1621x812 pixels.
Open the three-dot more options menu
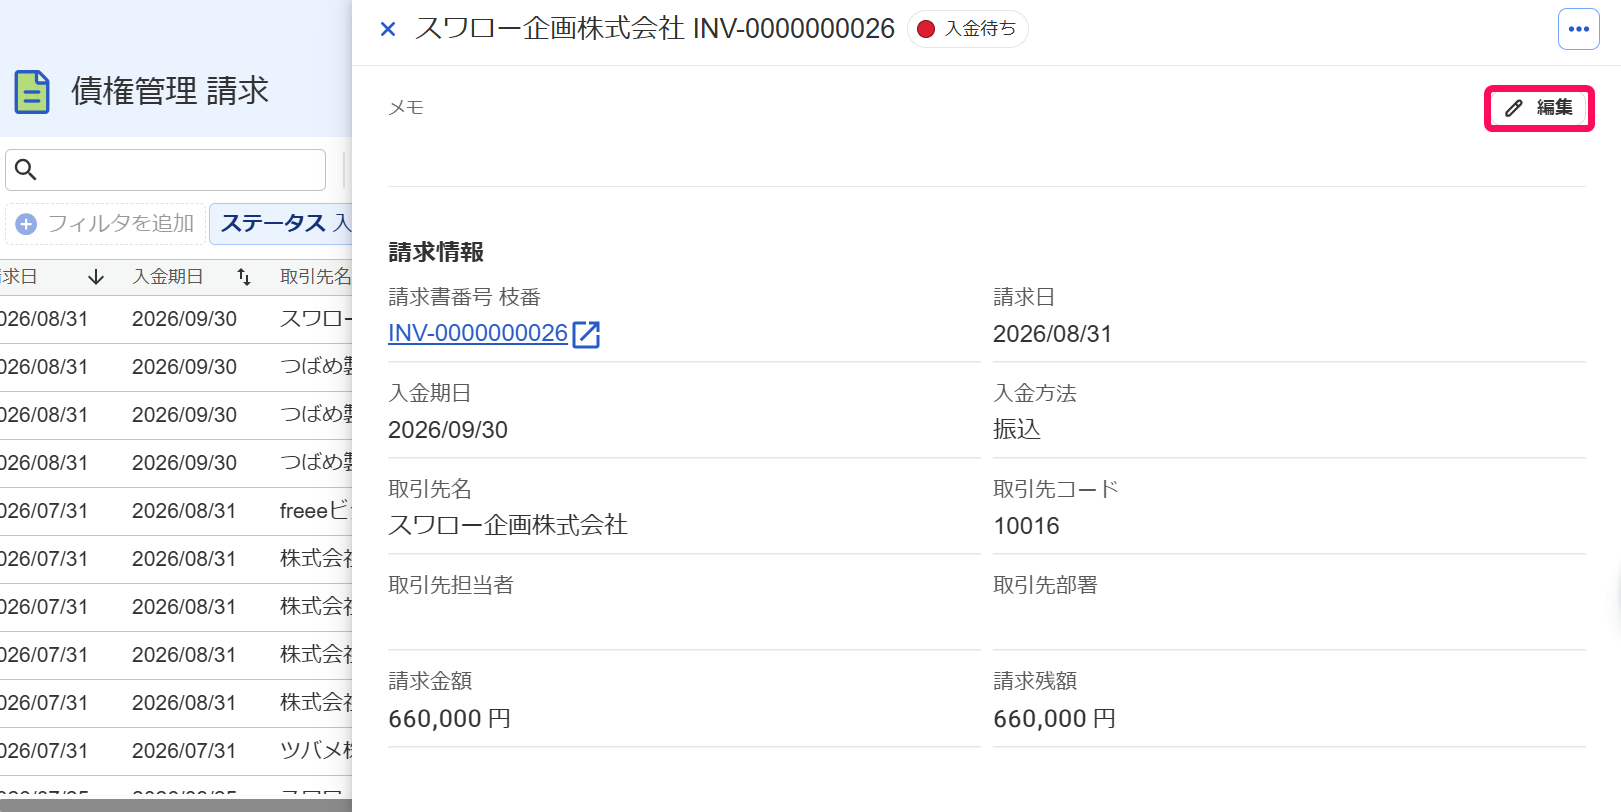(x=1579, y=29)
